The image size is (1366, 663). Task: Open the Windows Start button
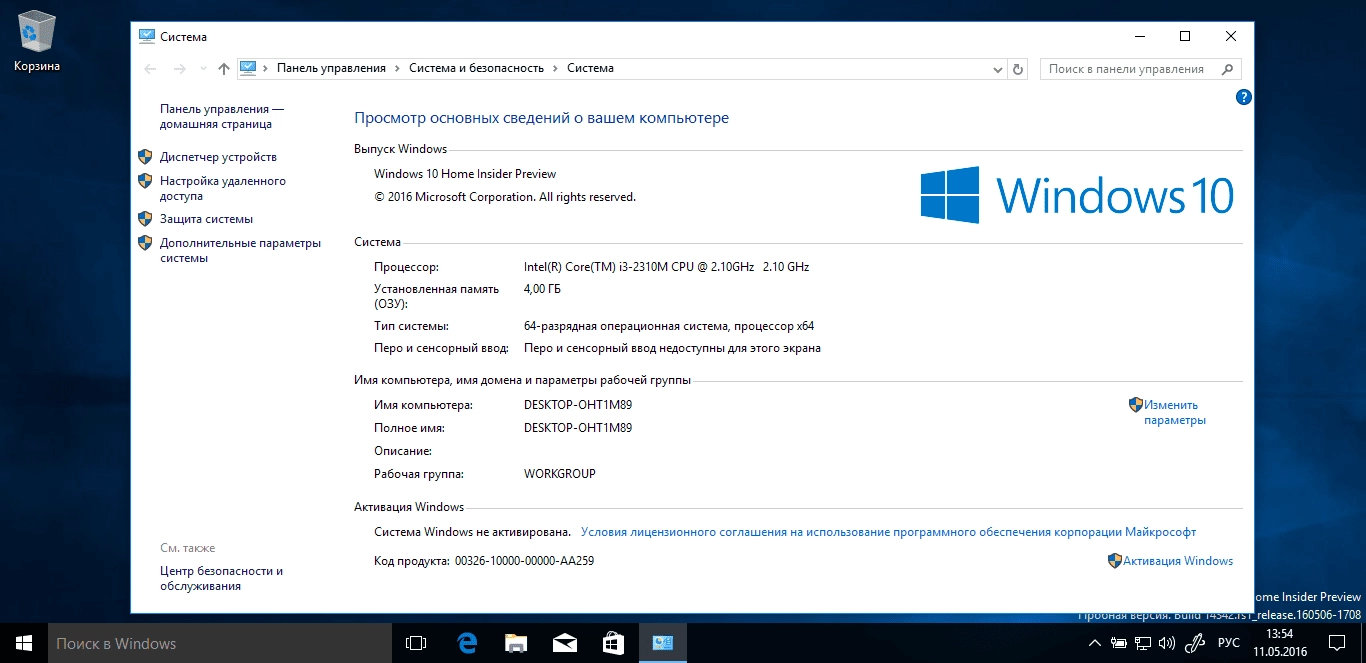(24, 643)
